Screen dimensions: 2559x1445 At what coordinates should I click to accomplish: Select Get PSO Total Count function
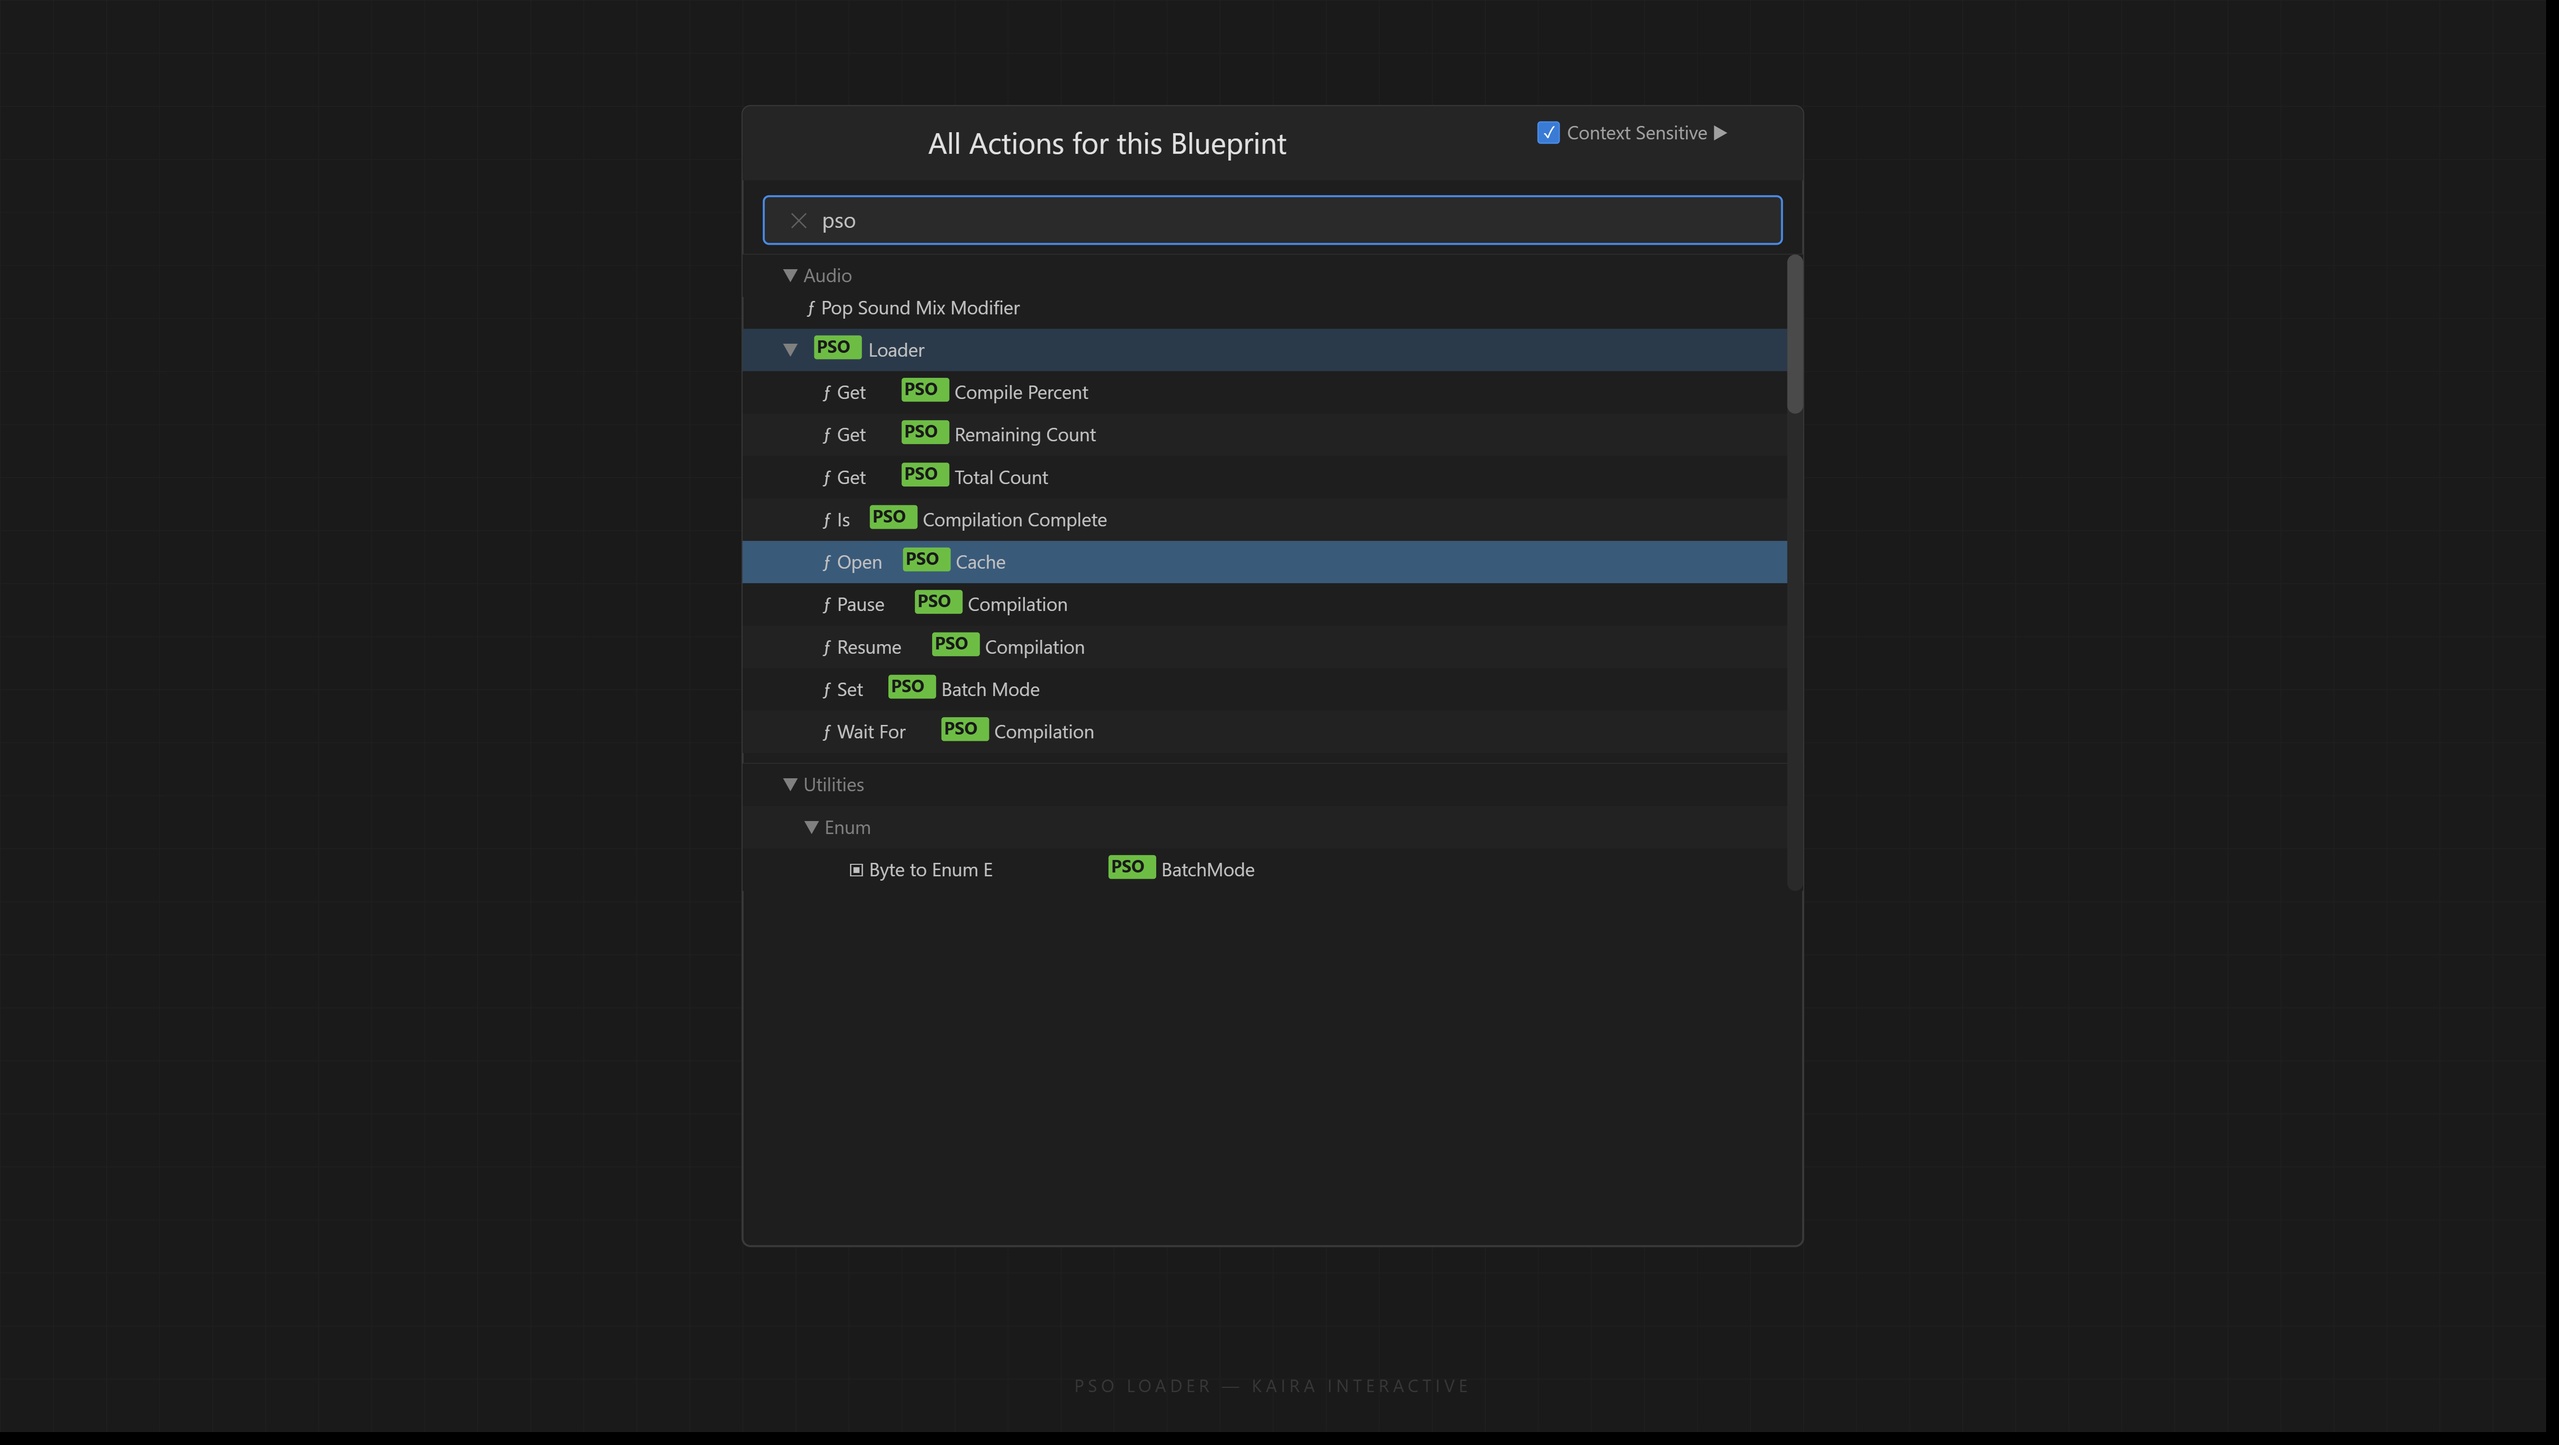click(1264, 477)
